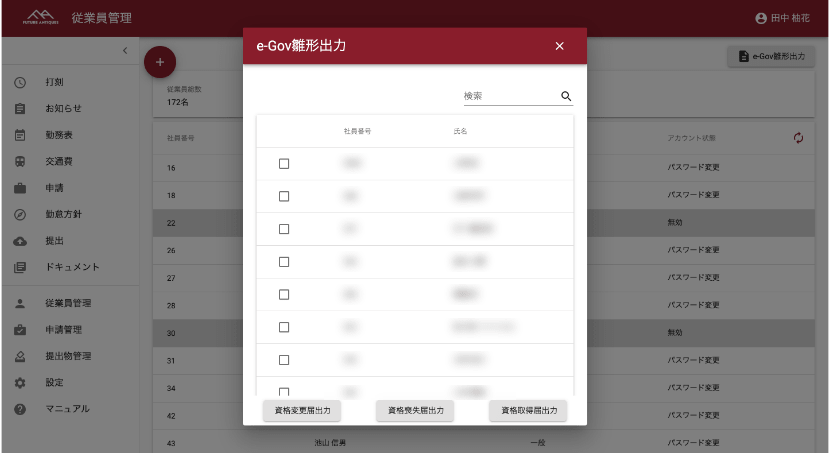Select the お知らせ menu item
Viewport: 830px width, 455px height.
[63, 109]
